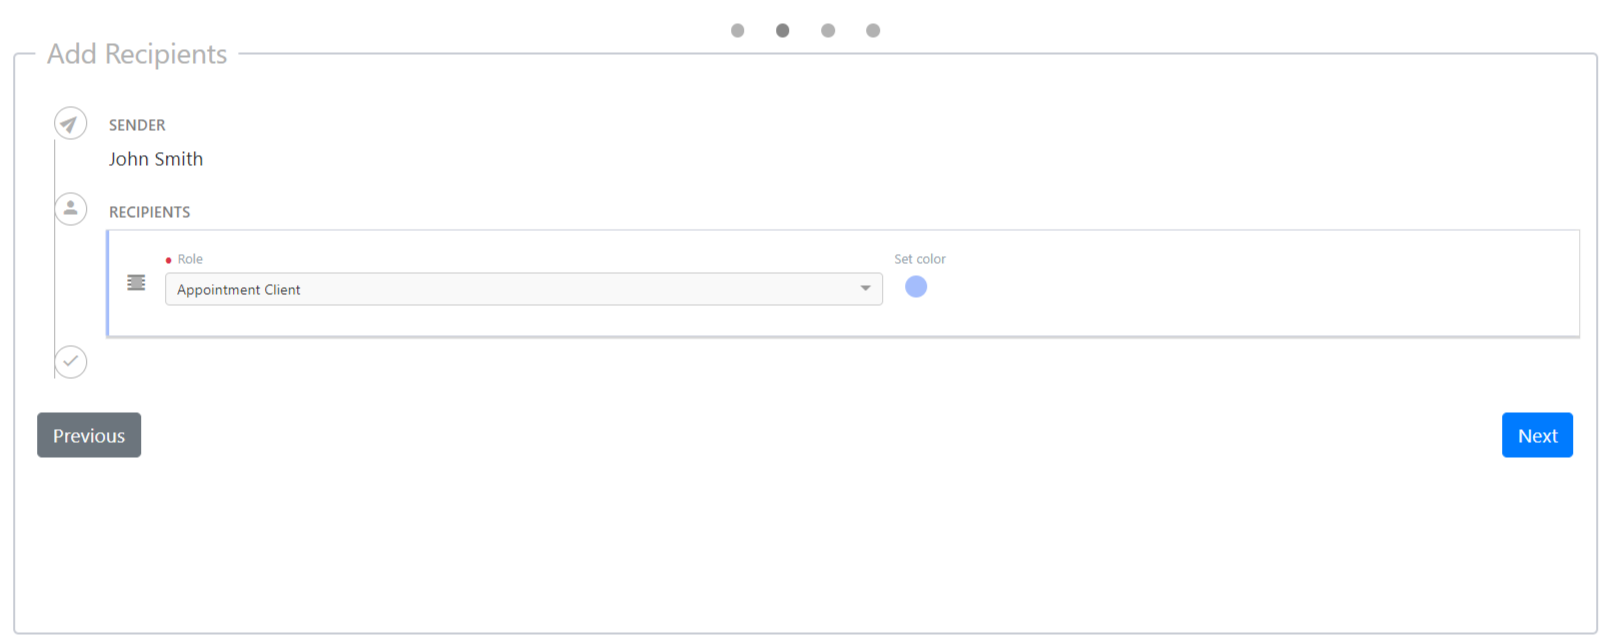1608x643 pixels.
Task: Click the Role field label
Action: point(190,259)
